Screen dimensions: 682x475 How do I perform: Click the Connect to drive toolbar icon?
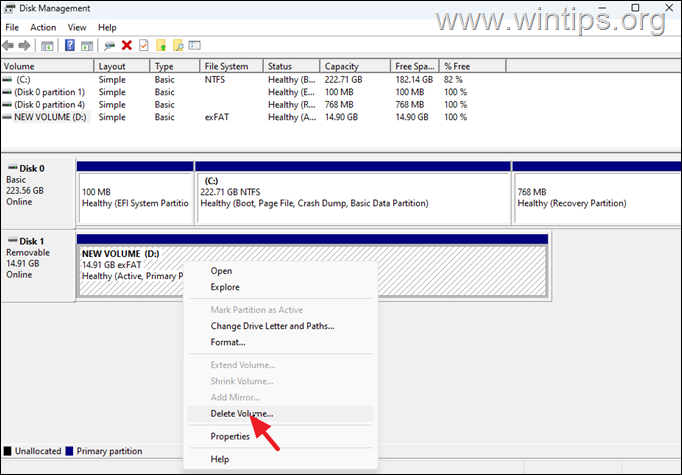pos(109,45)
